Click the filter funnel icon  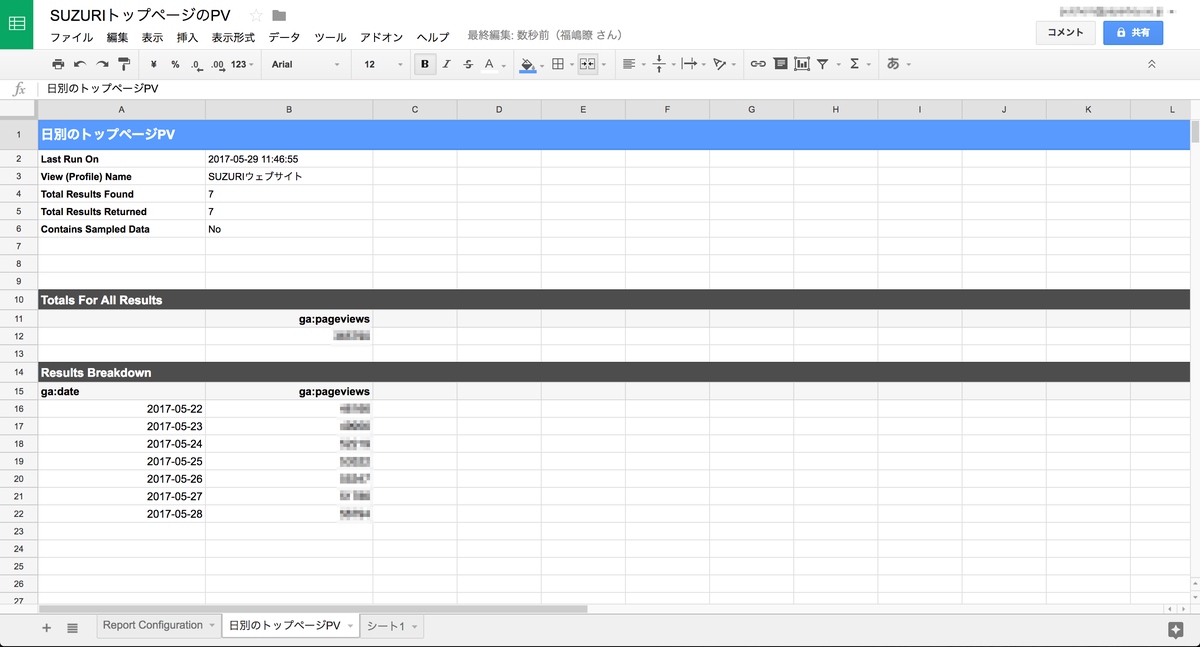tap(822, 64)
